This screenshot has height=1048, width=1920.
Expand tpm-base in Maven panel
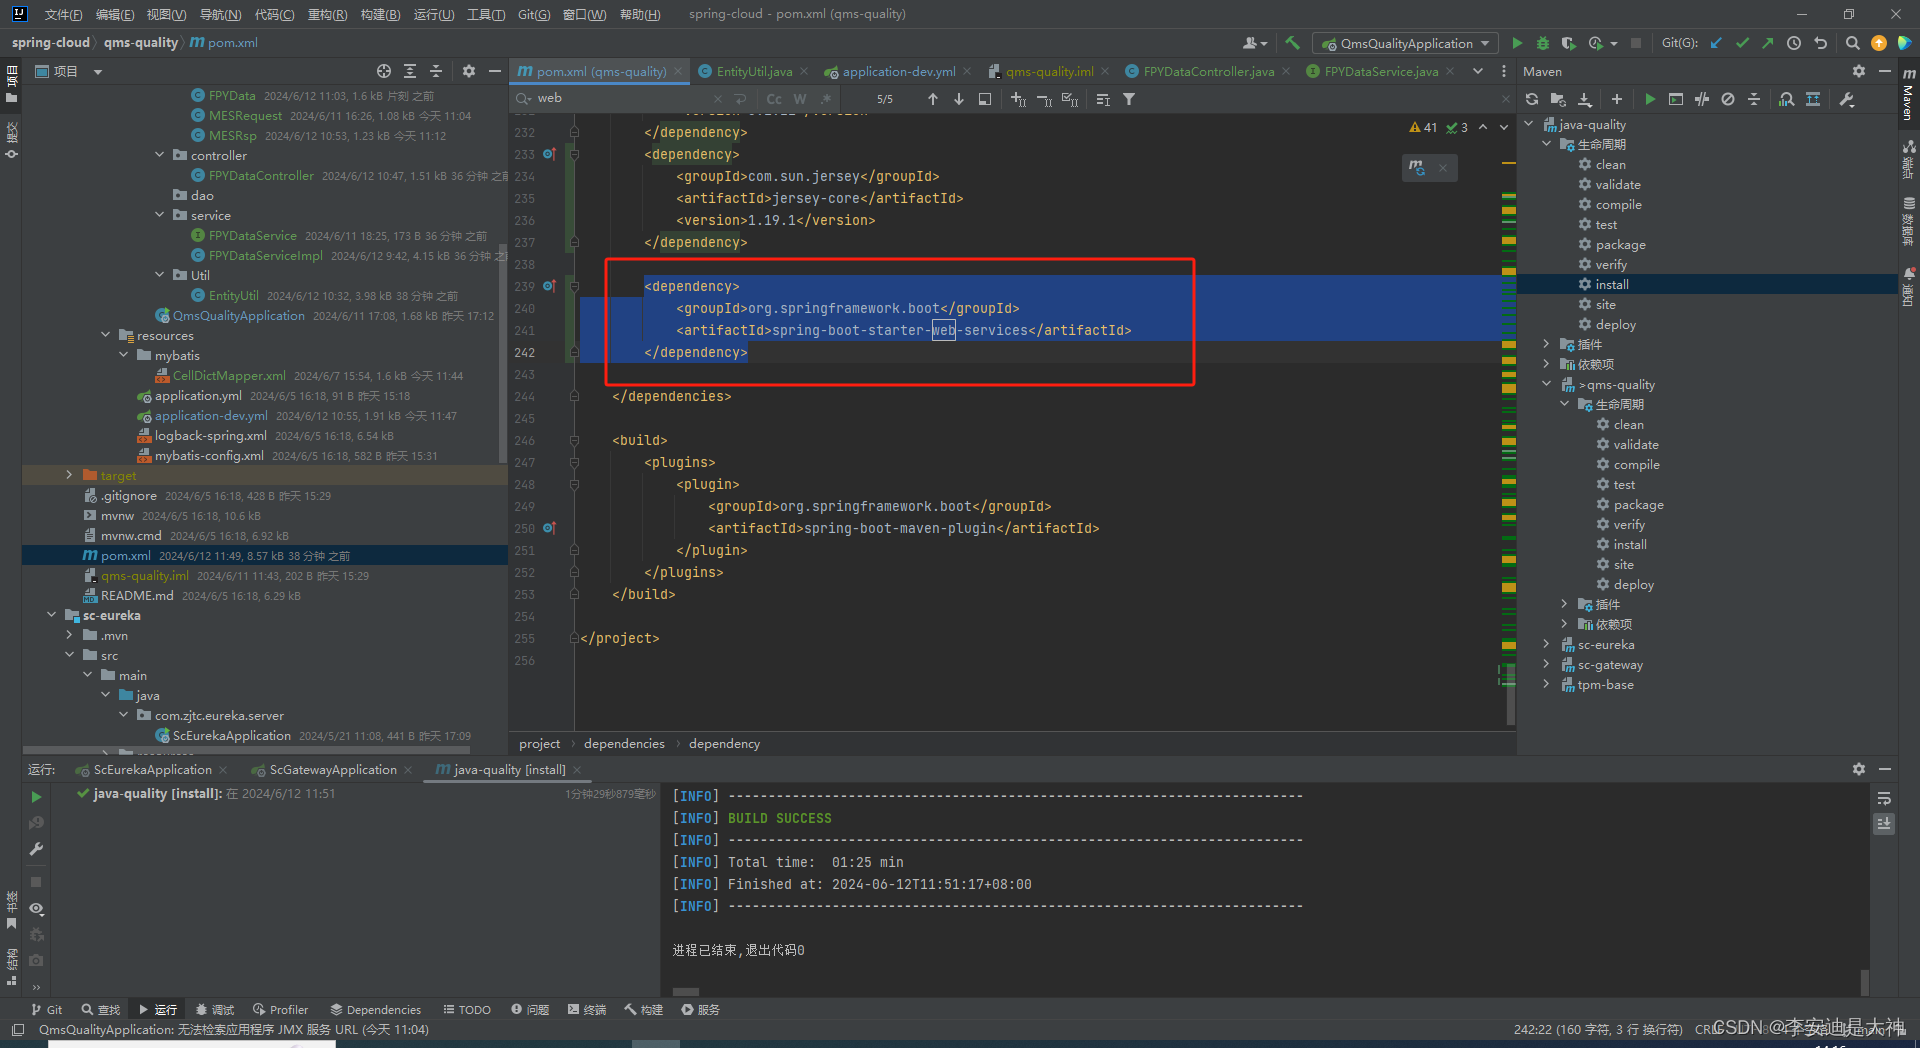[x=1546, y=684]
